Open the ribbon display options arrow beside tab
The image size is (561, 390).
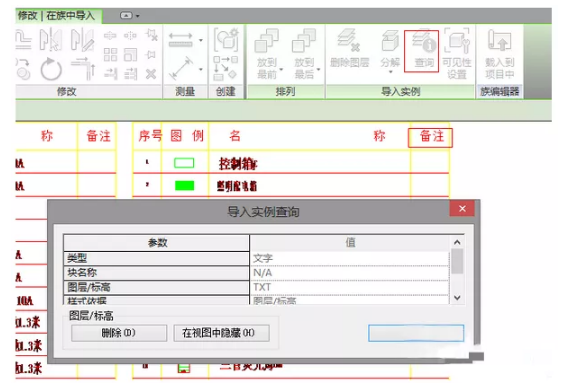[x=138, y=16]
